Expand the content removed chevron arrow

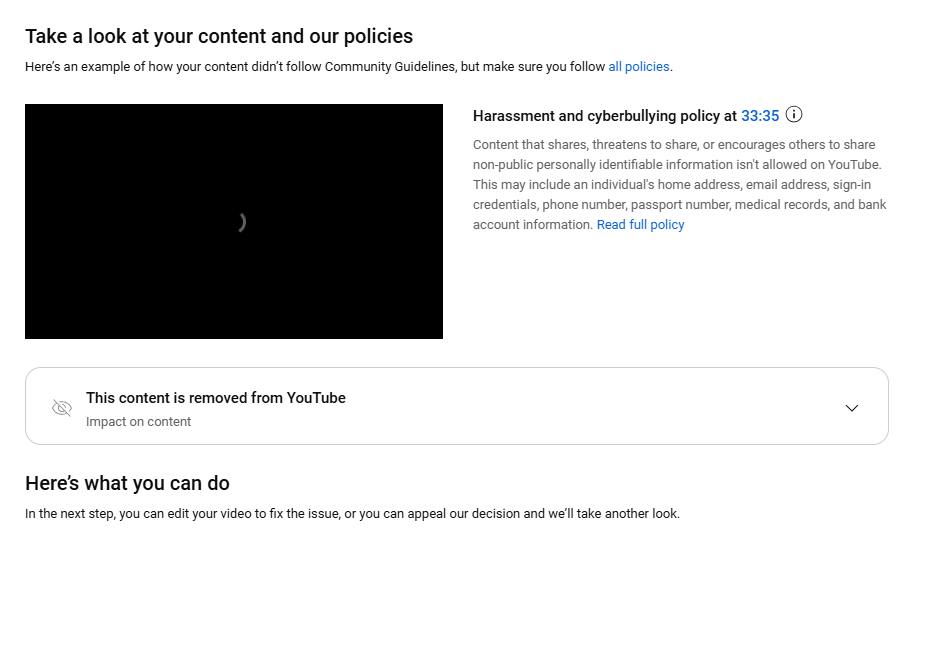[852, 408]
